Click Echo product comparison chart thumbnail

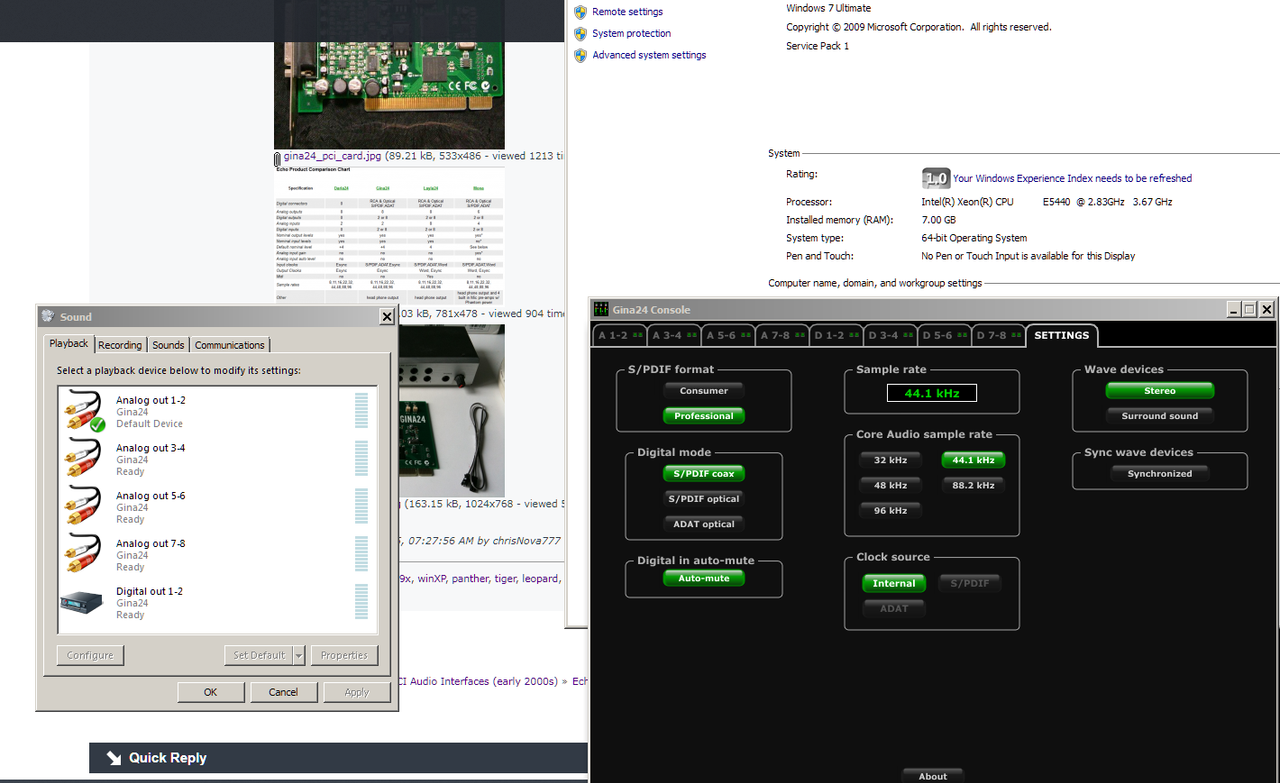pyautogui.click(x=389, y=236)
